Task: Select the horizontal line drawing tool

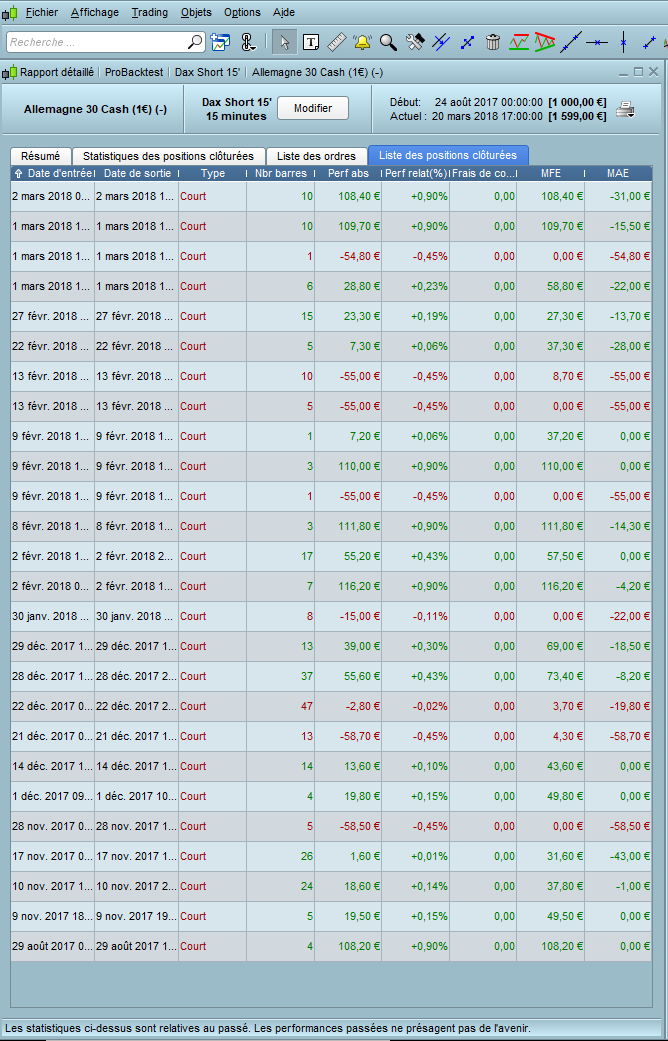Action: [597, 42]
